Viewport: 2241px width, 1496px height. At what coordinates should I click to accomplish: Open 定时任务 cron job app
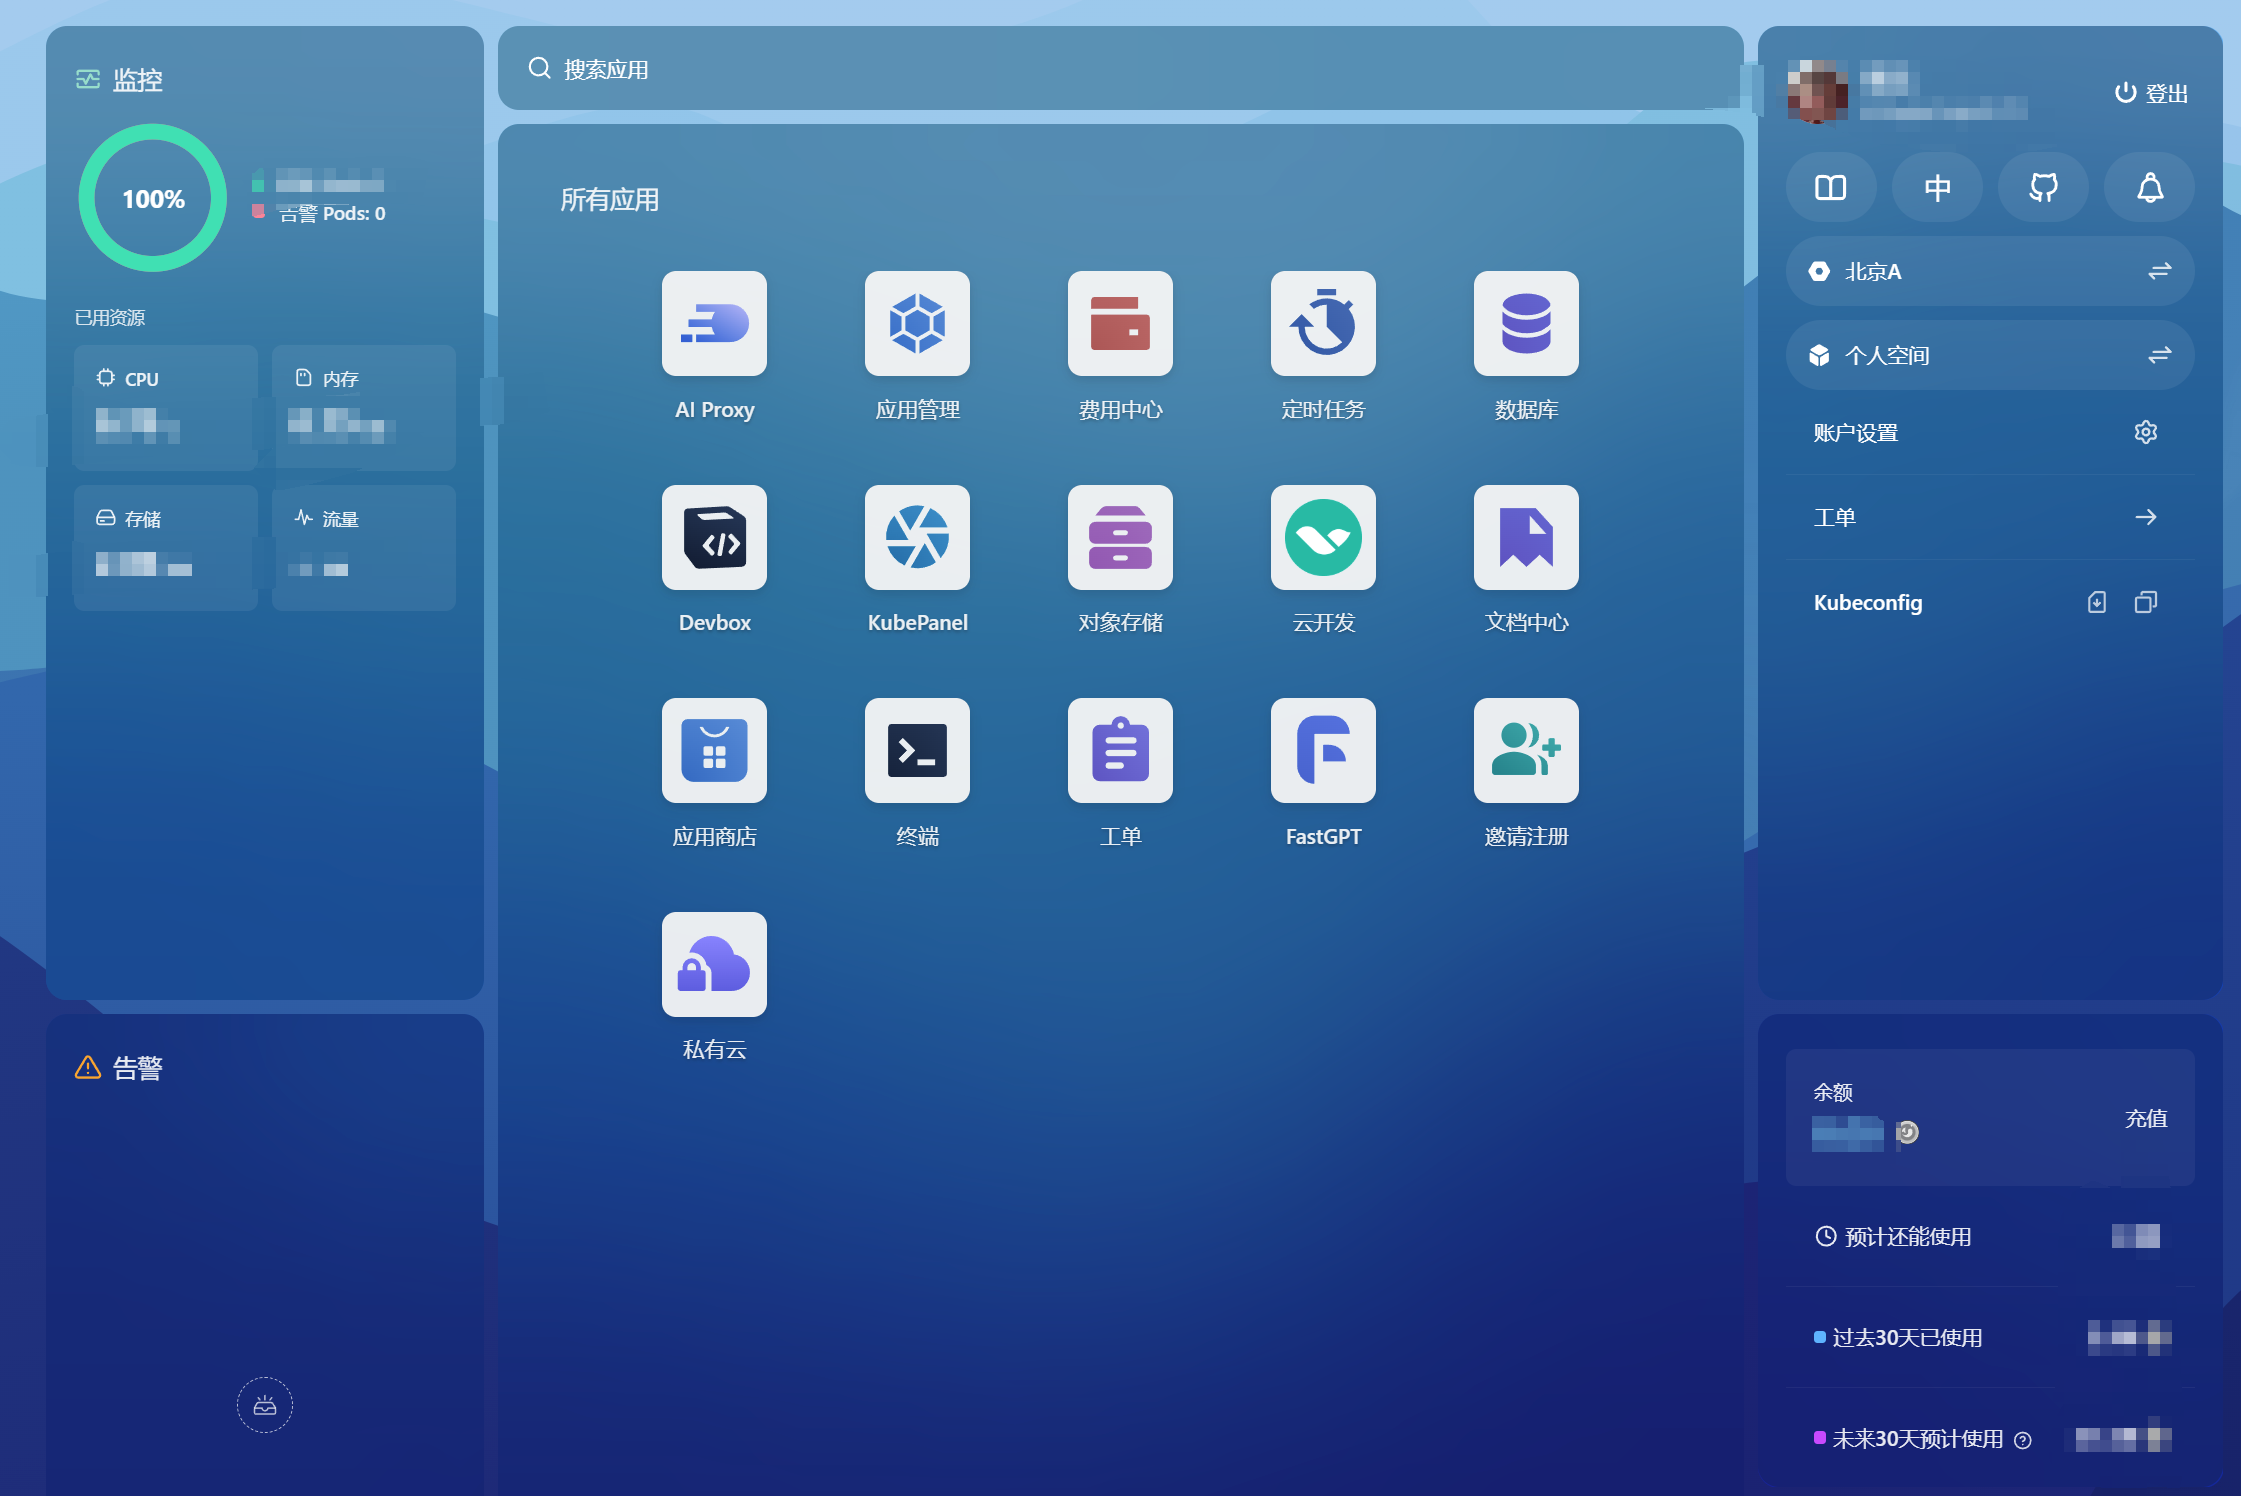pos(1323,324)
